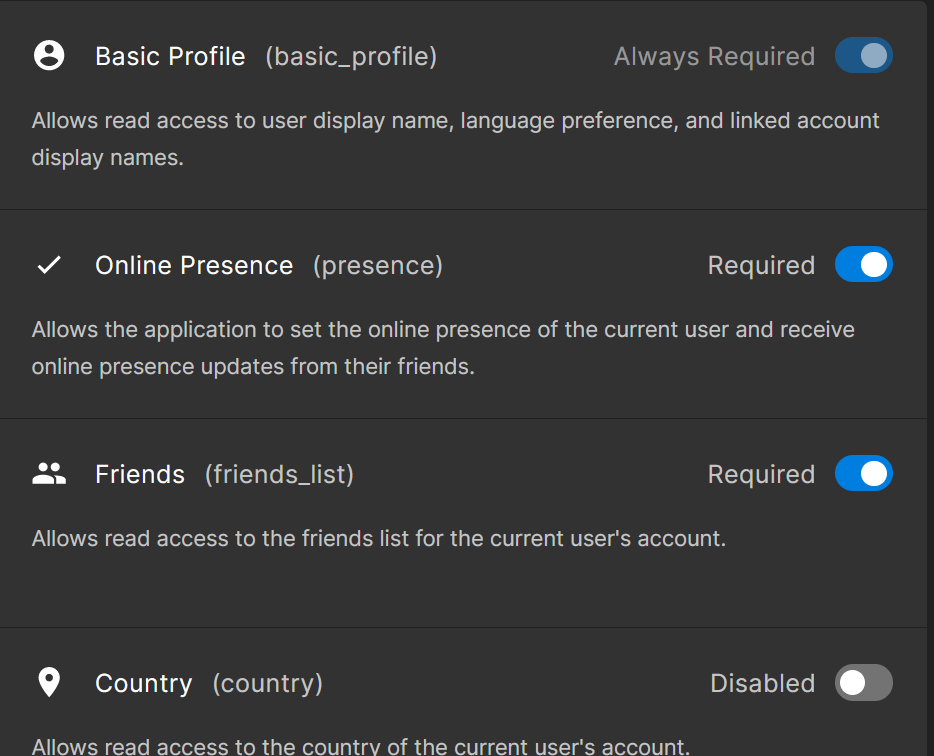Viewport: 934px width, 756px height.
Task: Click the friends list read access description
Action: pyautogui.click(x=378, y=538)
